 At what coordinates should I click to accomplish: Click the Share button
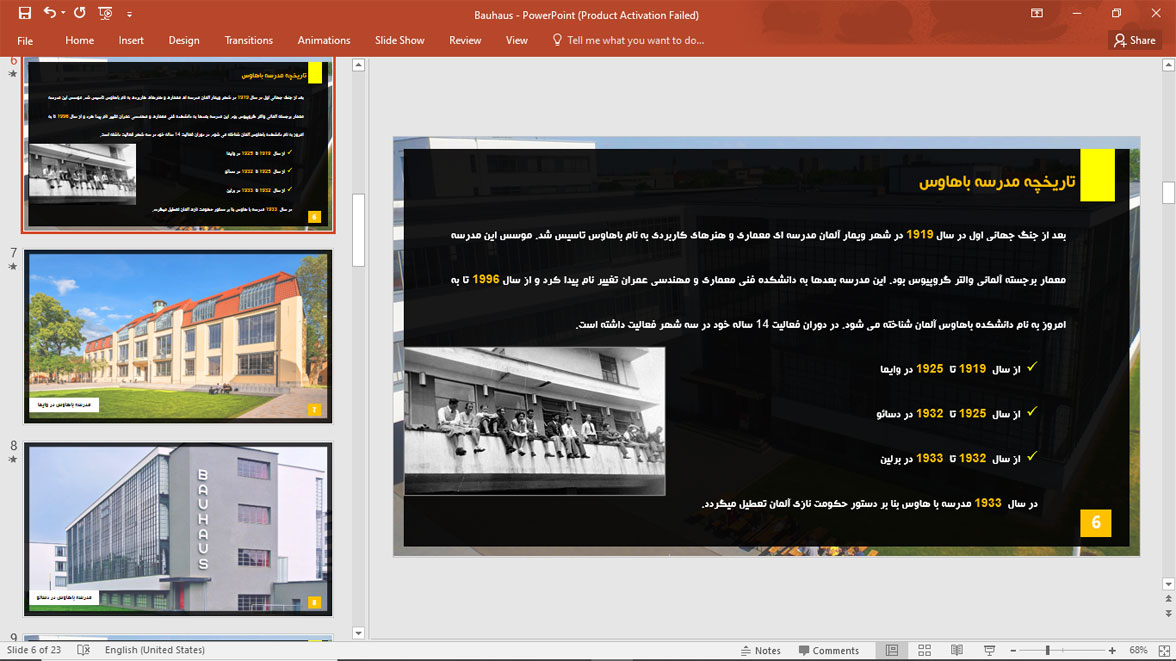point(1135,41)
